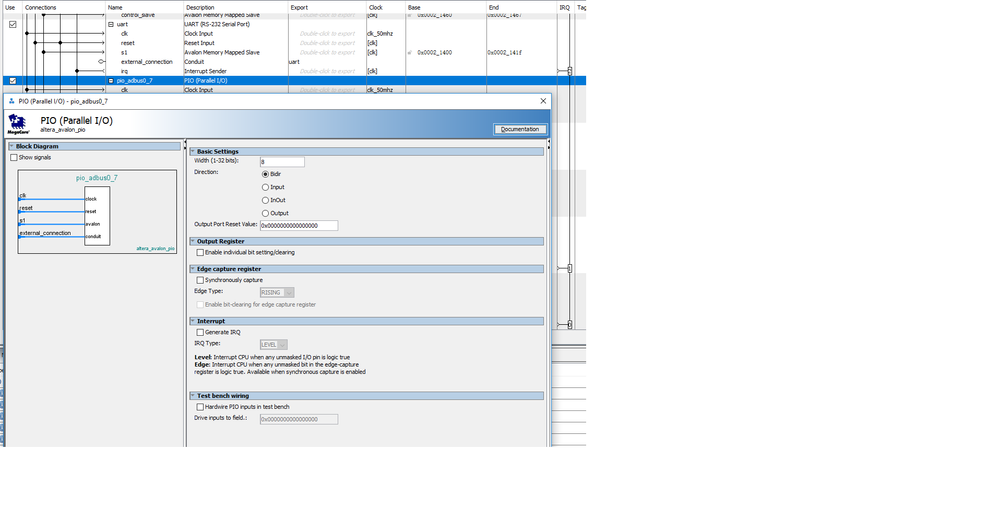
Task: Select the Output direction radio button
Action: 266,214
